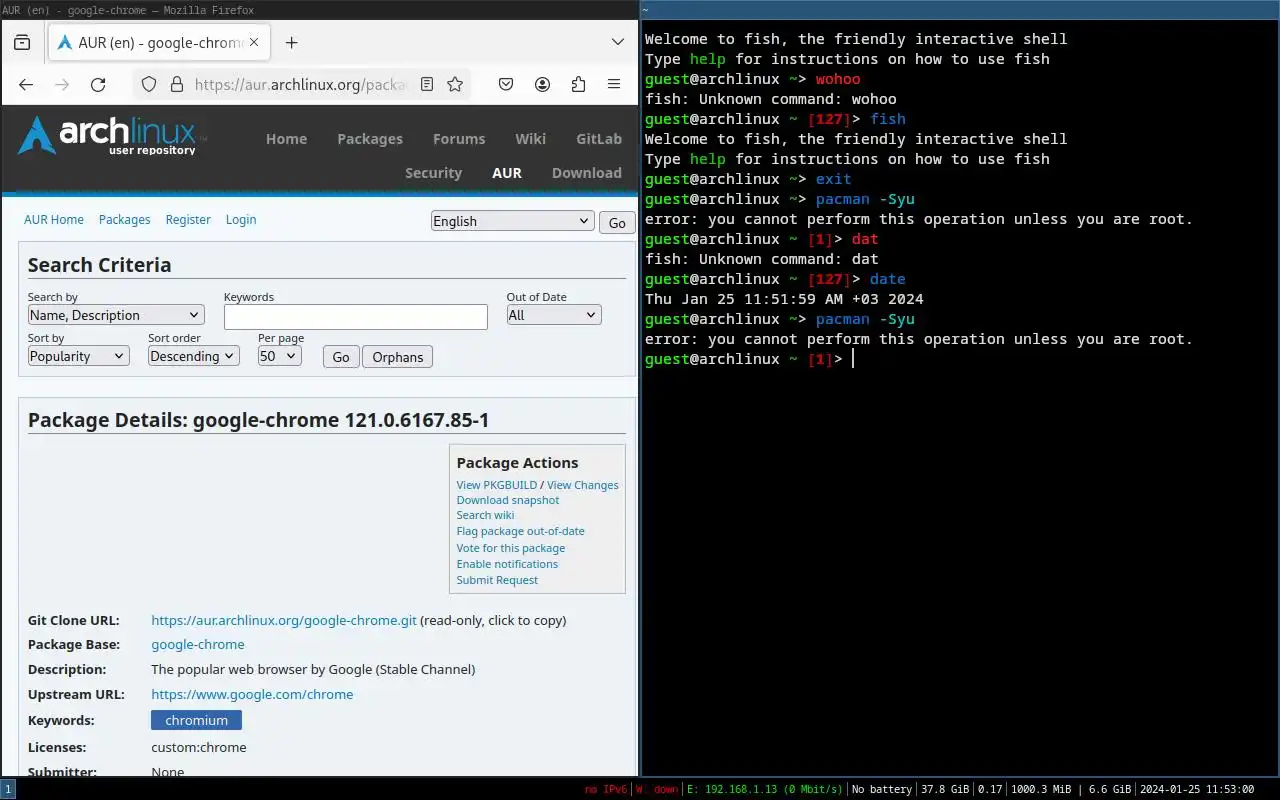Open tracking protection shield icon
The height and width of the screenshot is (800, 1280).
click(x=149, y=85)
